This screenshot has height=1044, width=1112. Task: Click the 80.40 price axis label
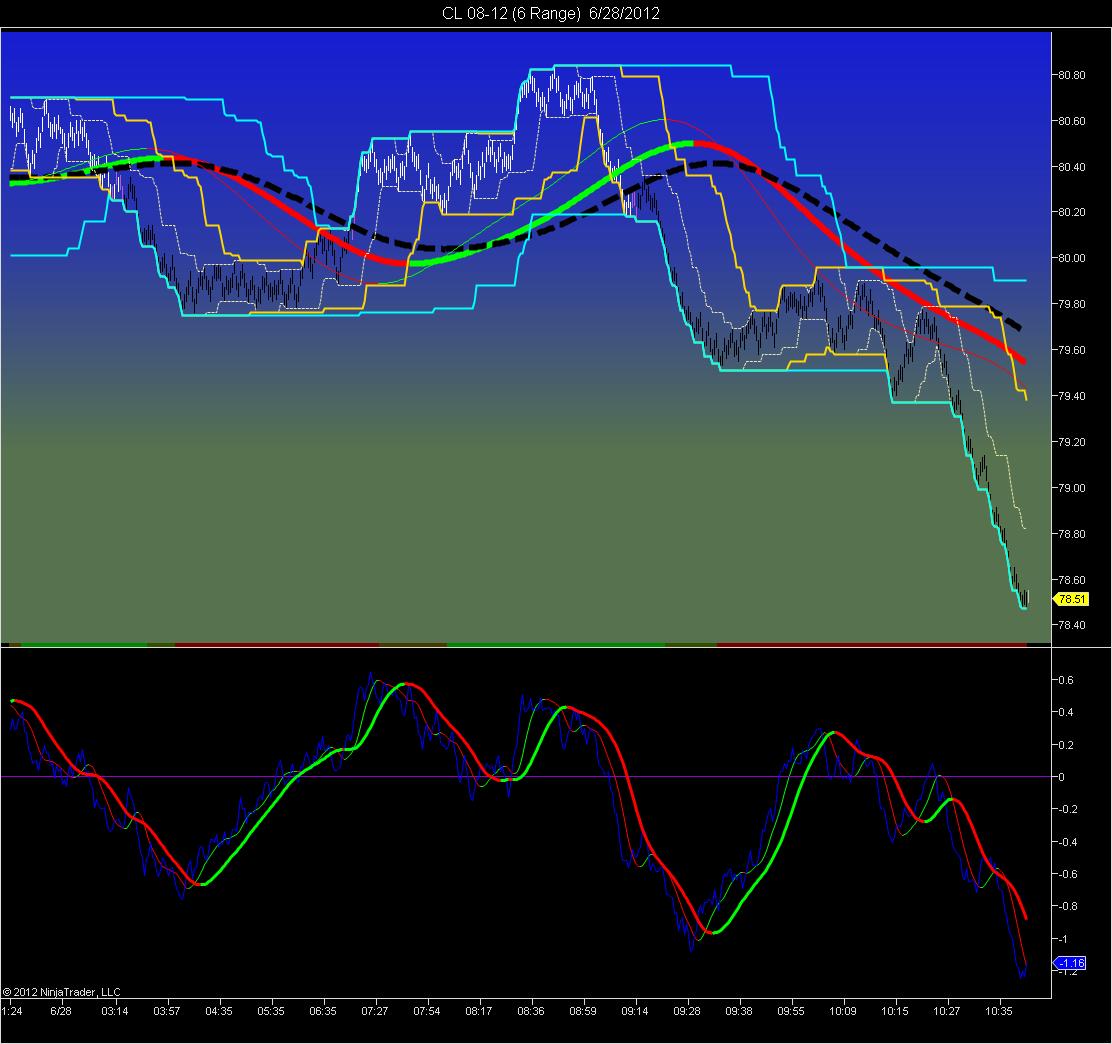(1072, 167)
